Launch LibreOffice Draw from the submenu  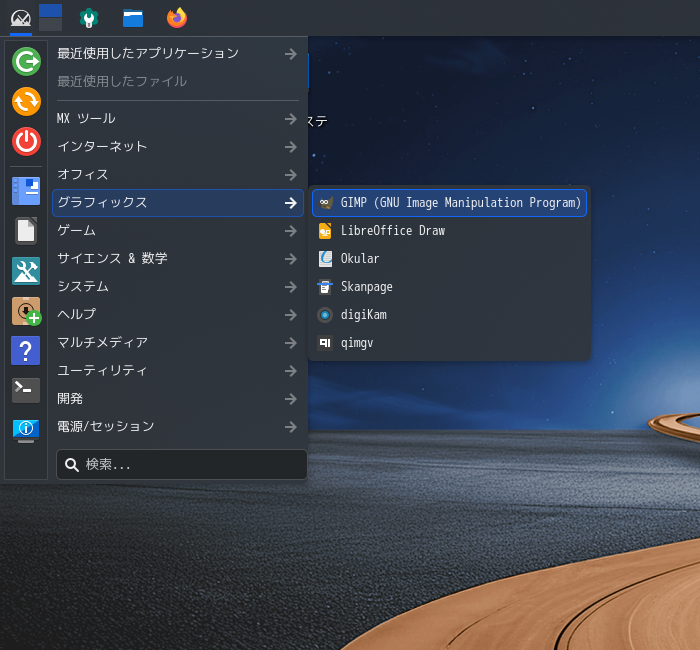click(392, 231)
